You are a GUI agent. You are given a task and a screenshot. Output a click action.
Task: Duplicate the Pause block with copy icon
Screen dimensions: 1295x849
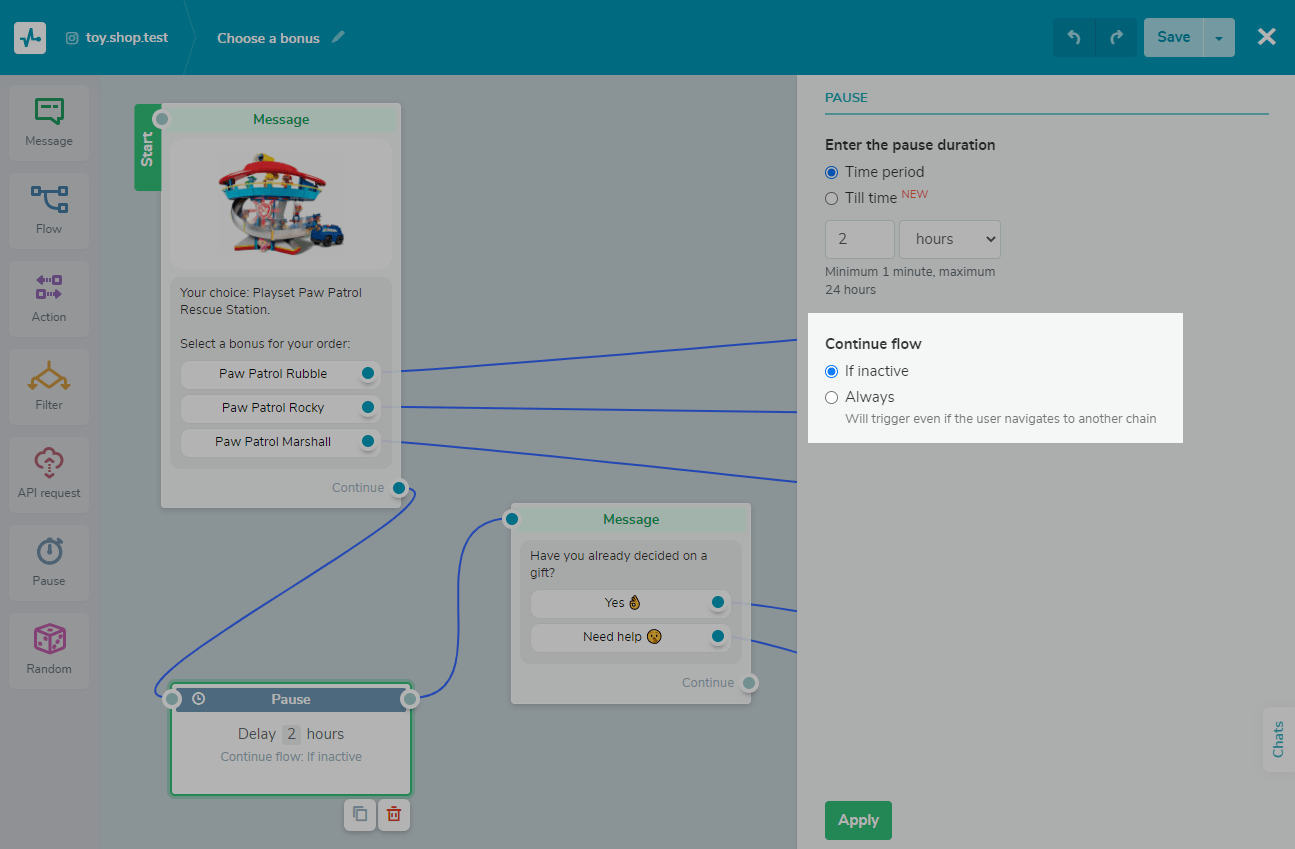point(360,814)
